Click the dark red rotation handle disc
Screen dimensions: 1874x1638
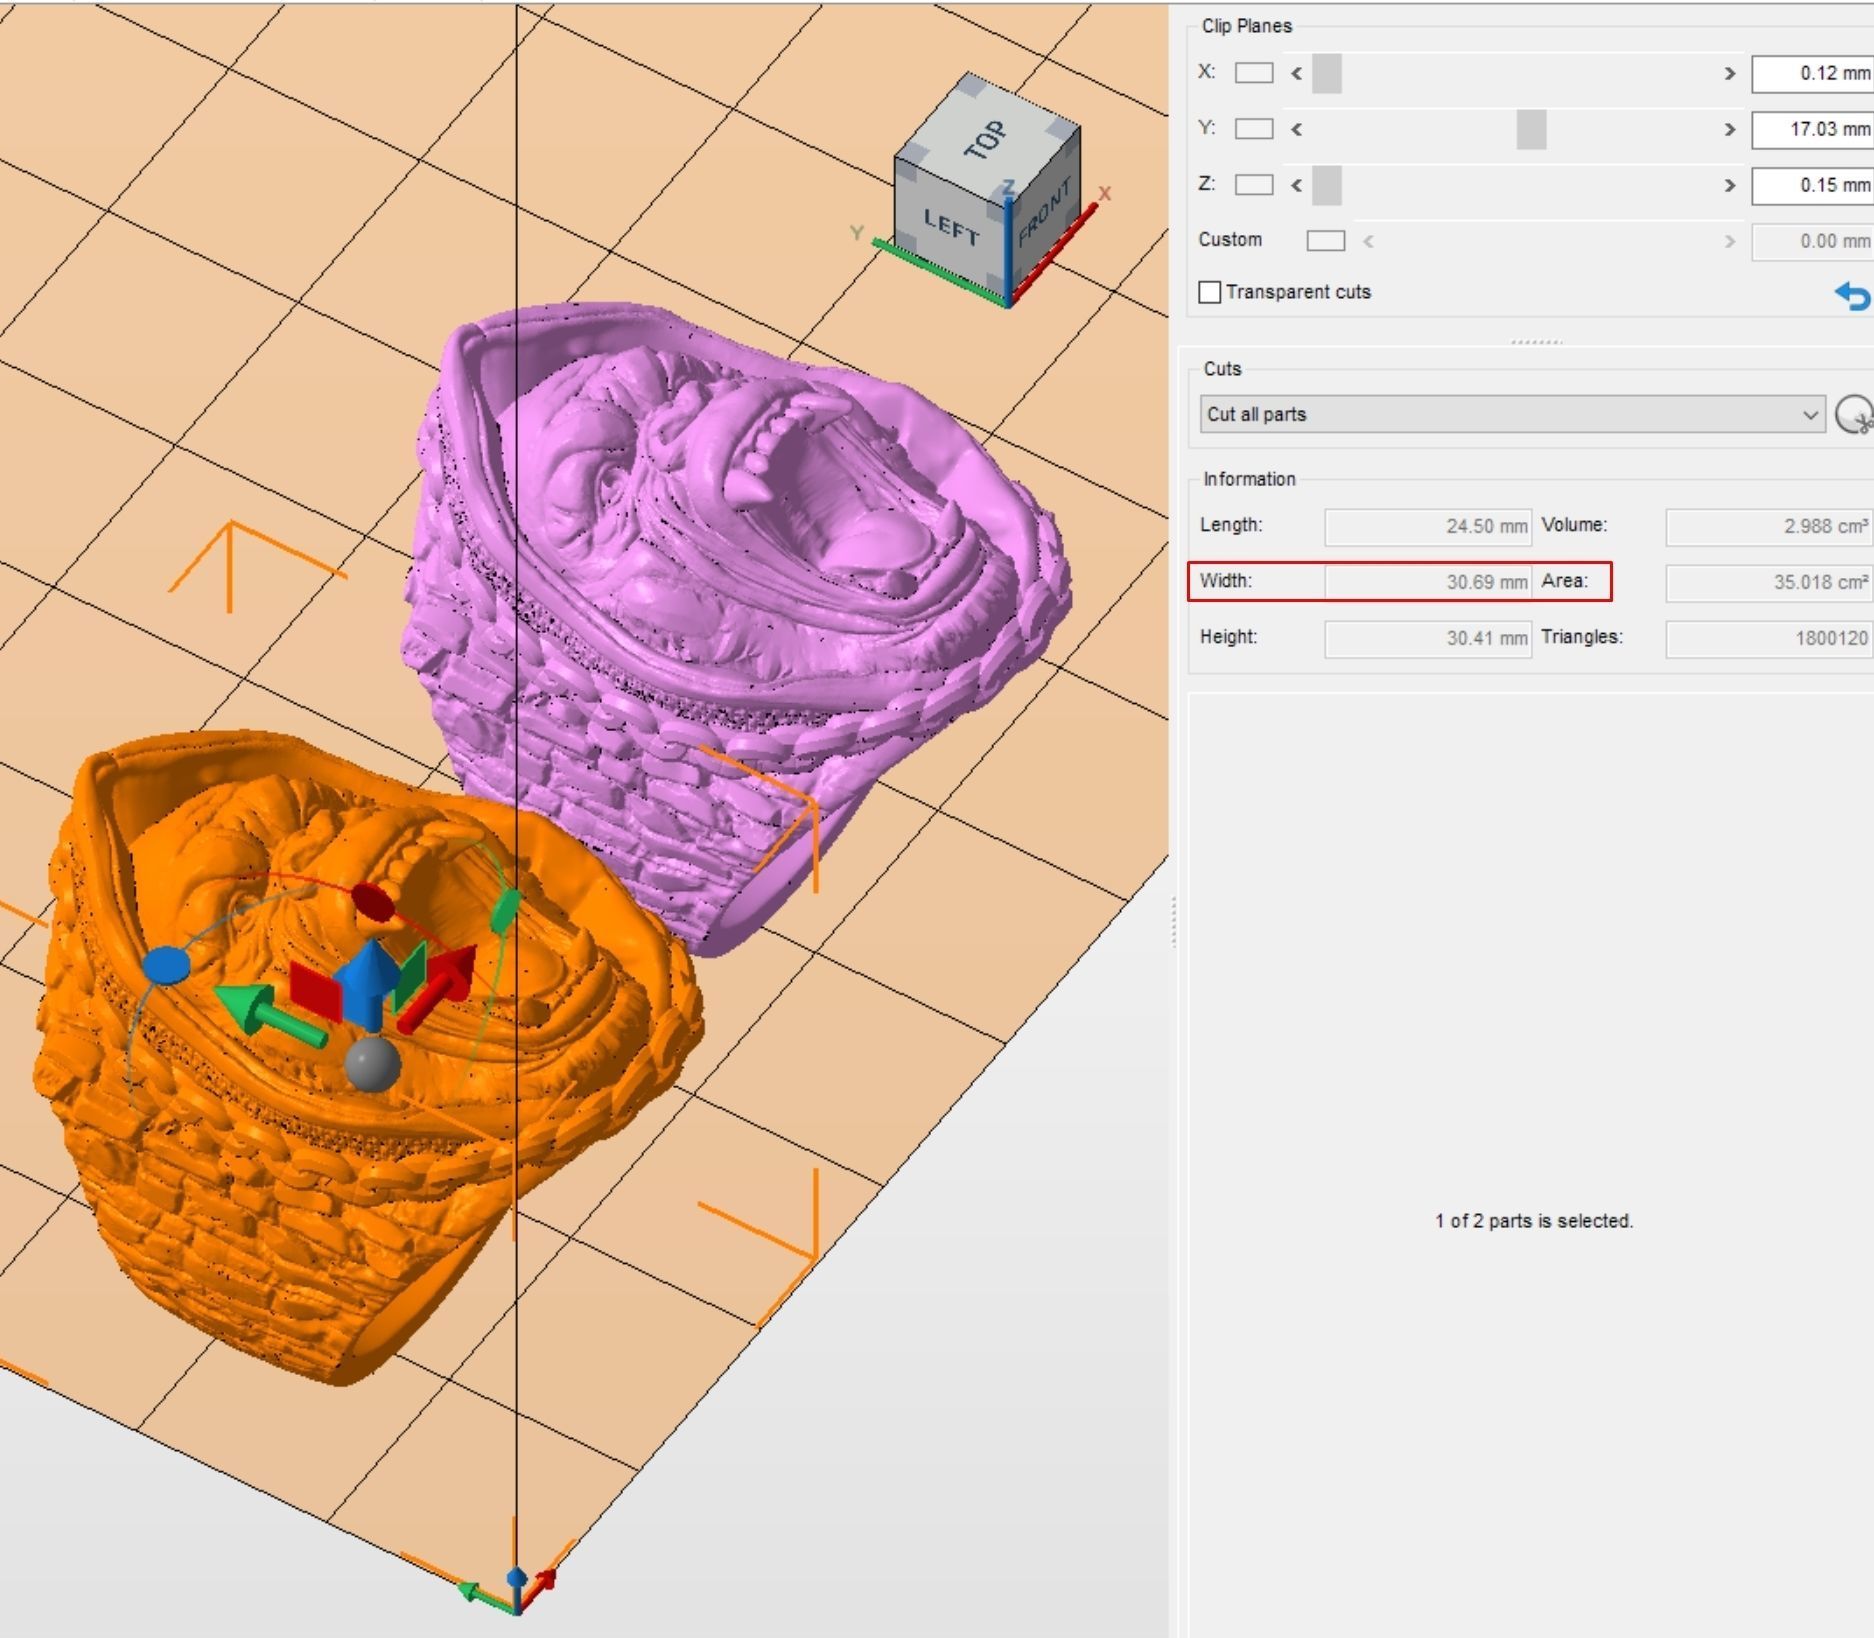[373, 903]
